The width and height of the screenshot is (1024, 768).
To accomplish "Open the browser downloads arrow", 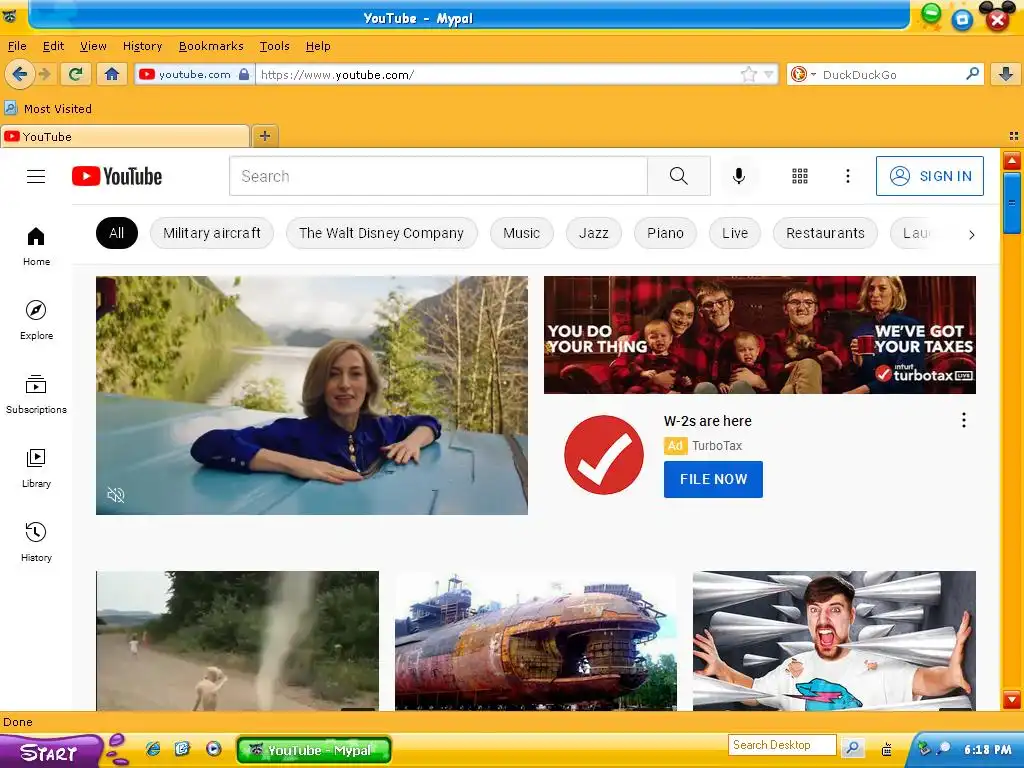I will pos(1006,74).
